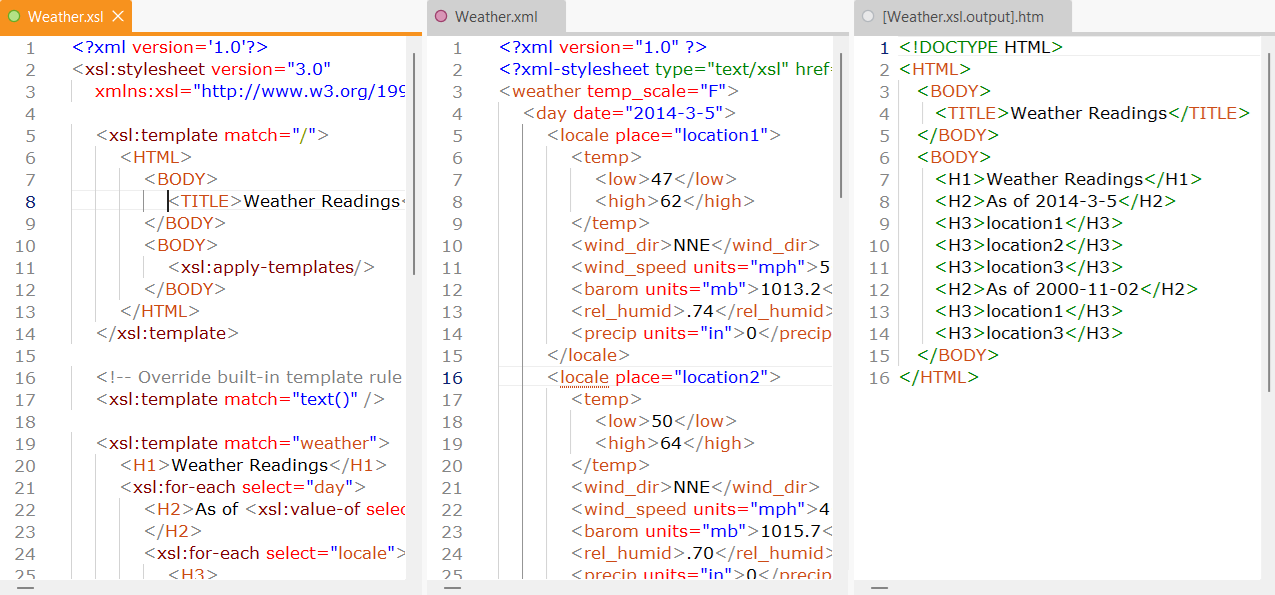Viewport: 1275px width, 595px height.
Task: Close the Weather.xsl tab
Action: (x=118, y=17)
